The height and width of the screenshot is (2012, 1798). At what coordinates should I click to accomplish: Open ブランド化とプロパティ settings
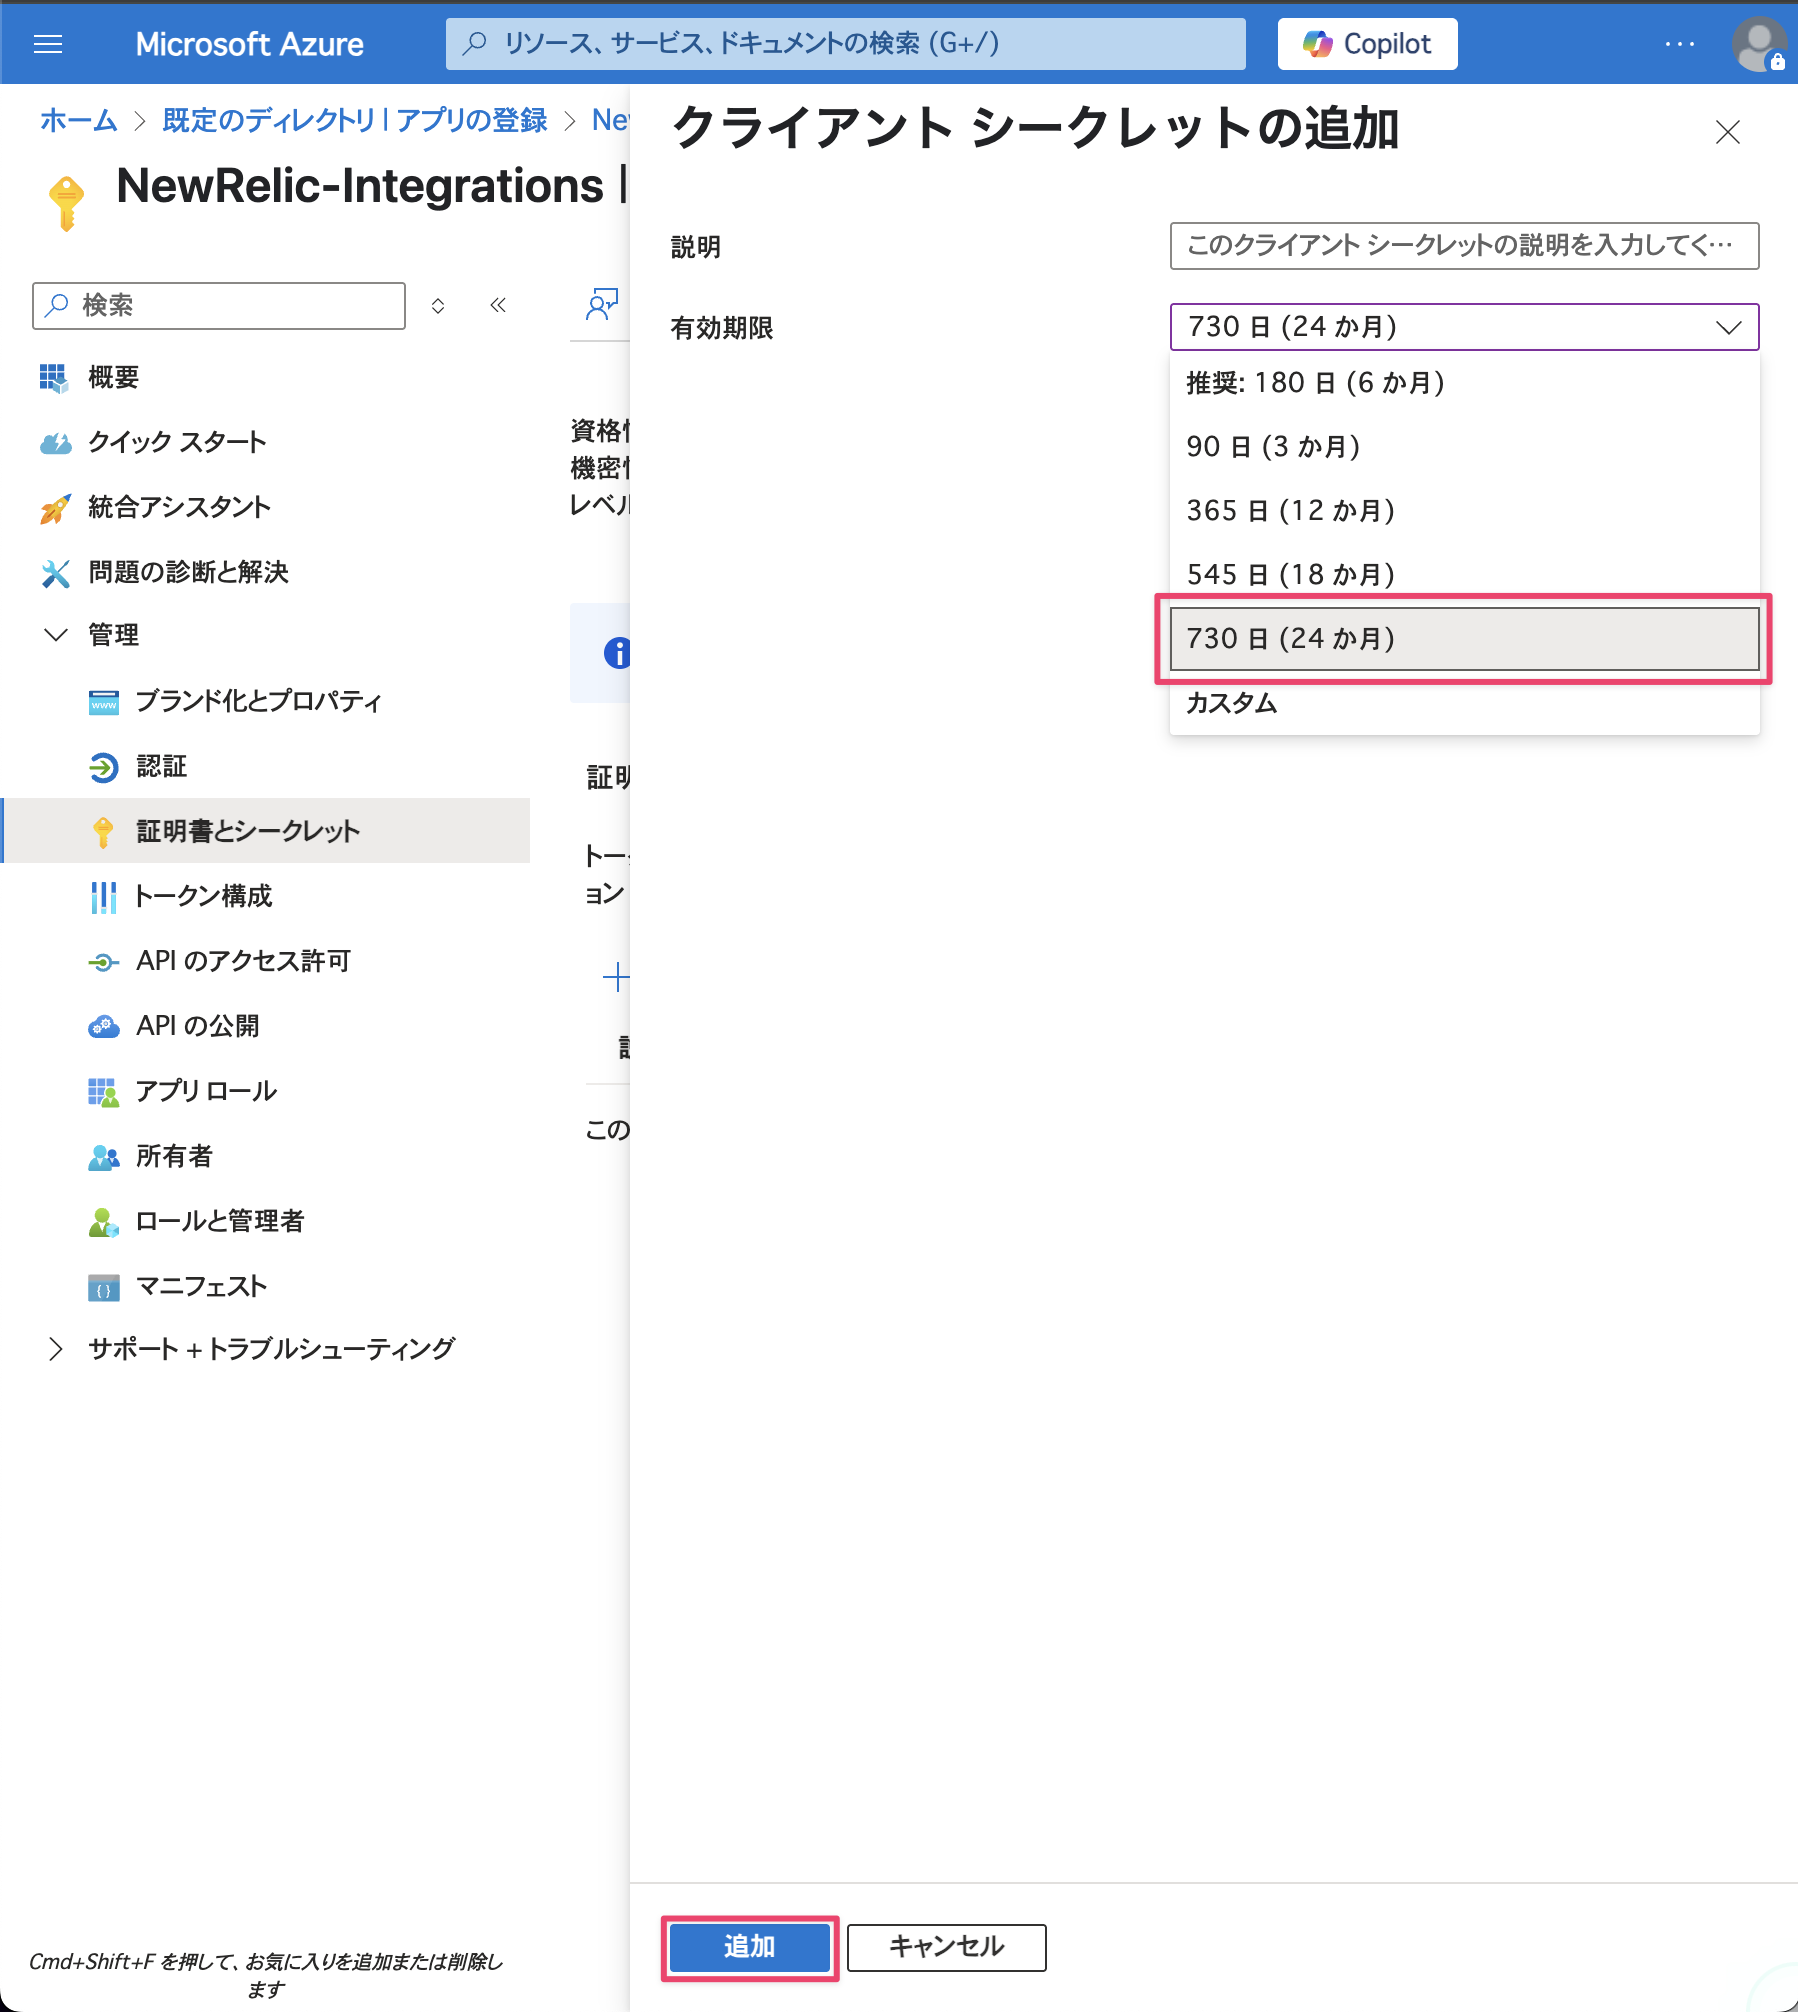[258, 701]
